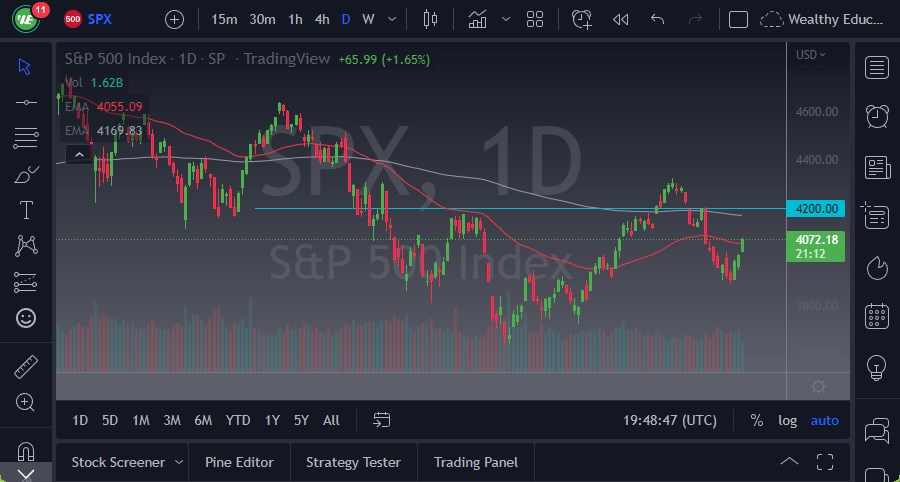Activate the zoom in tool
Viewport: 900px width, 482px height.
point(26,403)
